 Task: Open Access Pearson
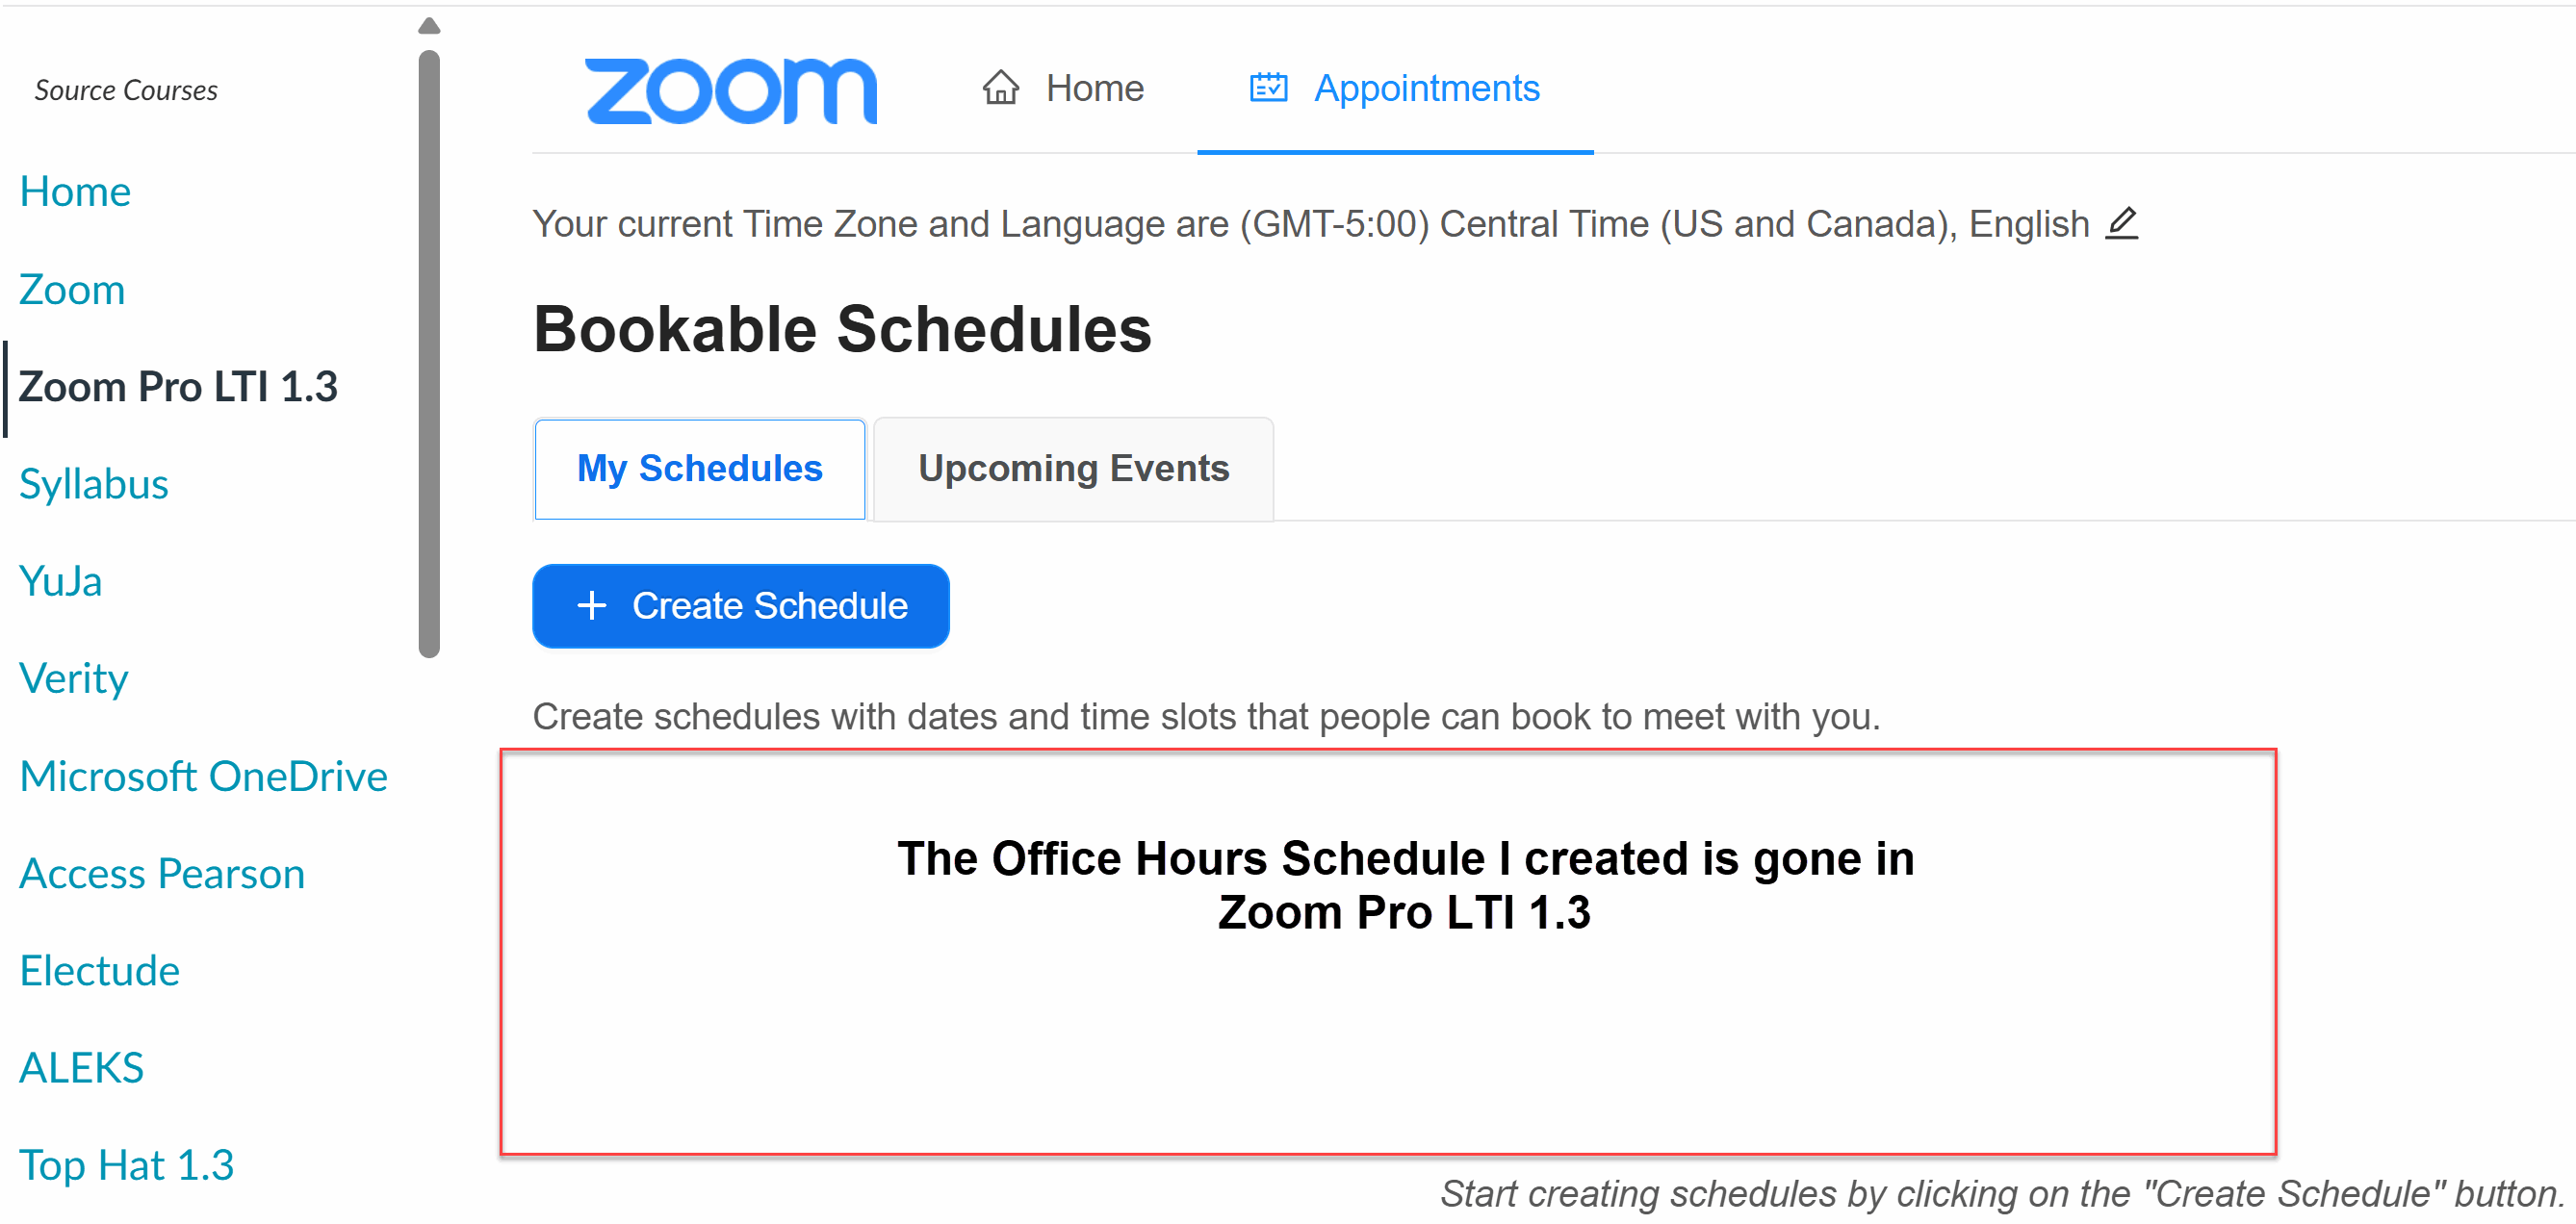(162, 872)
